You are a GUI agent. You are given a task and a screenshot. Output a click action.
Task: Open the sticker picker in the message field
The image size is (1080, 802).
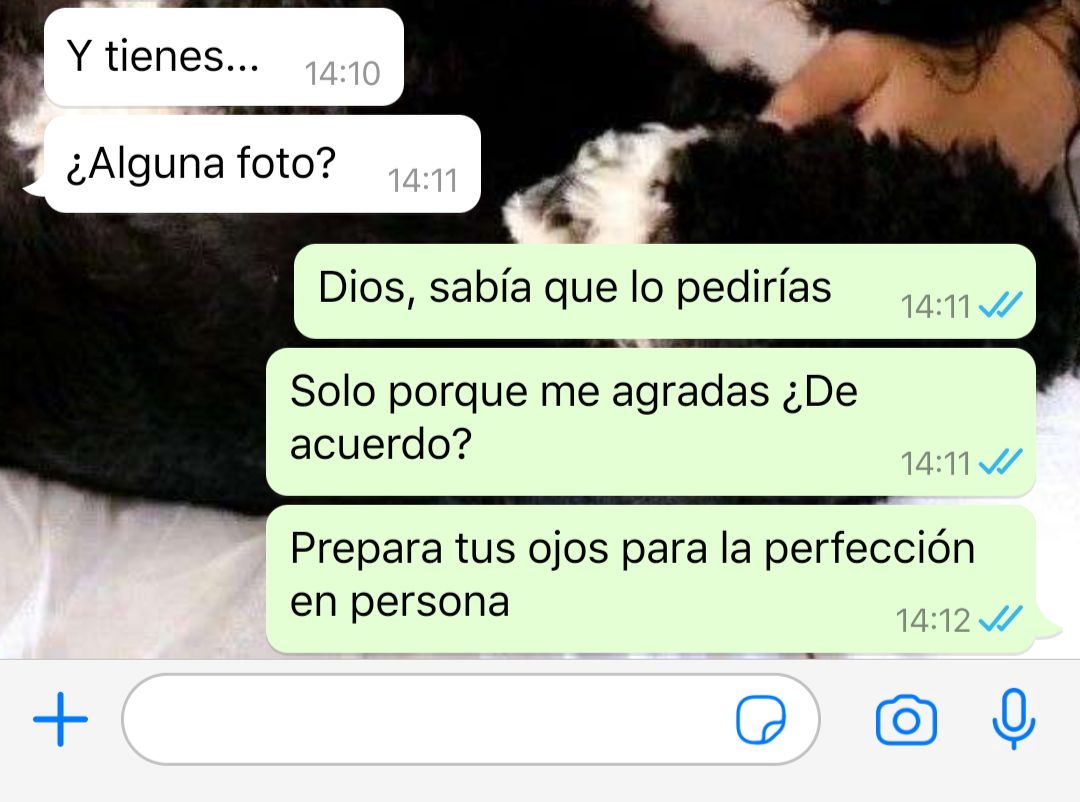pos(761,719)
